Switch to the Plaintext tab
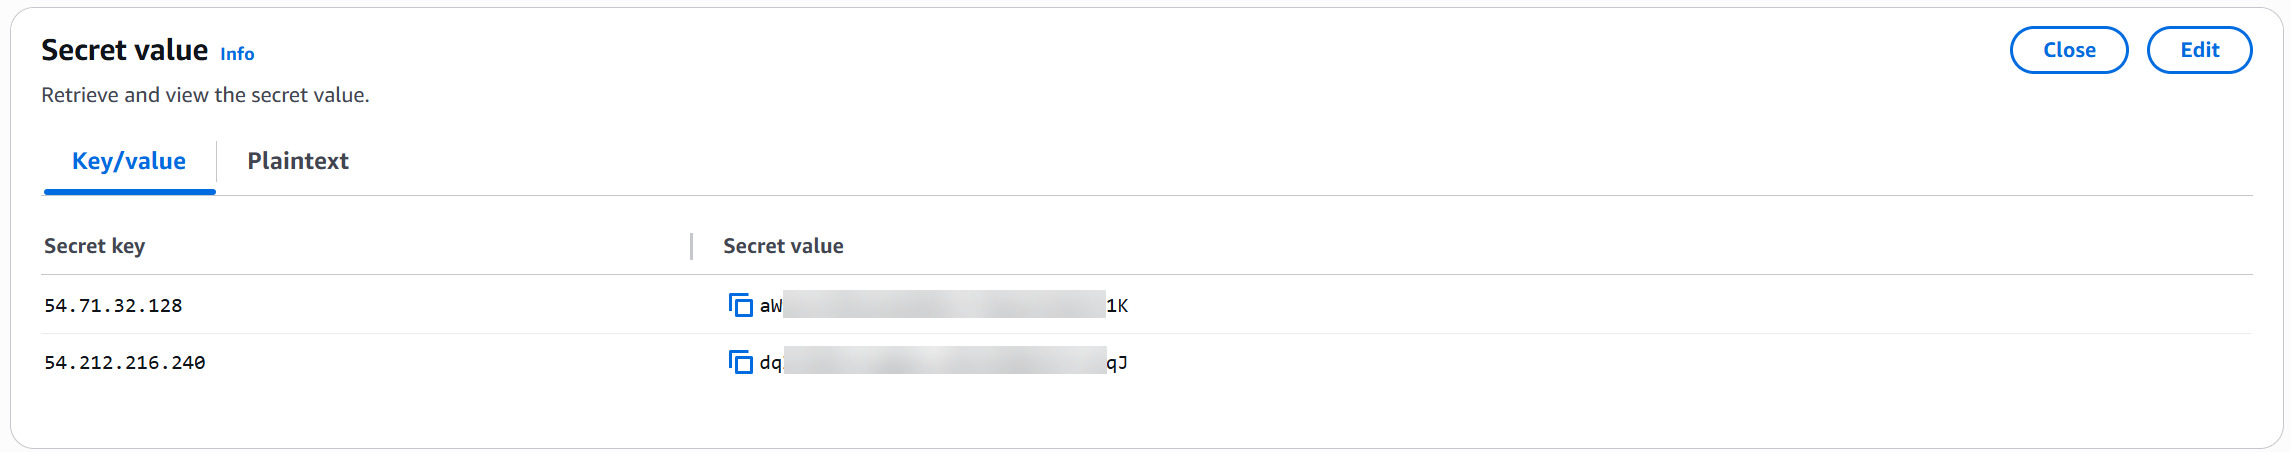 (x=298, y=161)
